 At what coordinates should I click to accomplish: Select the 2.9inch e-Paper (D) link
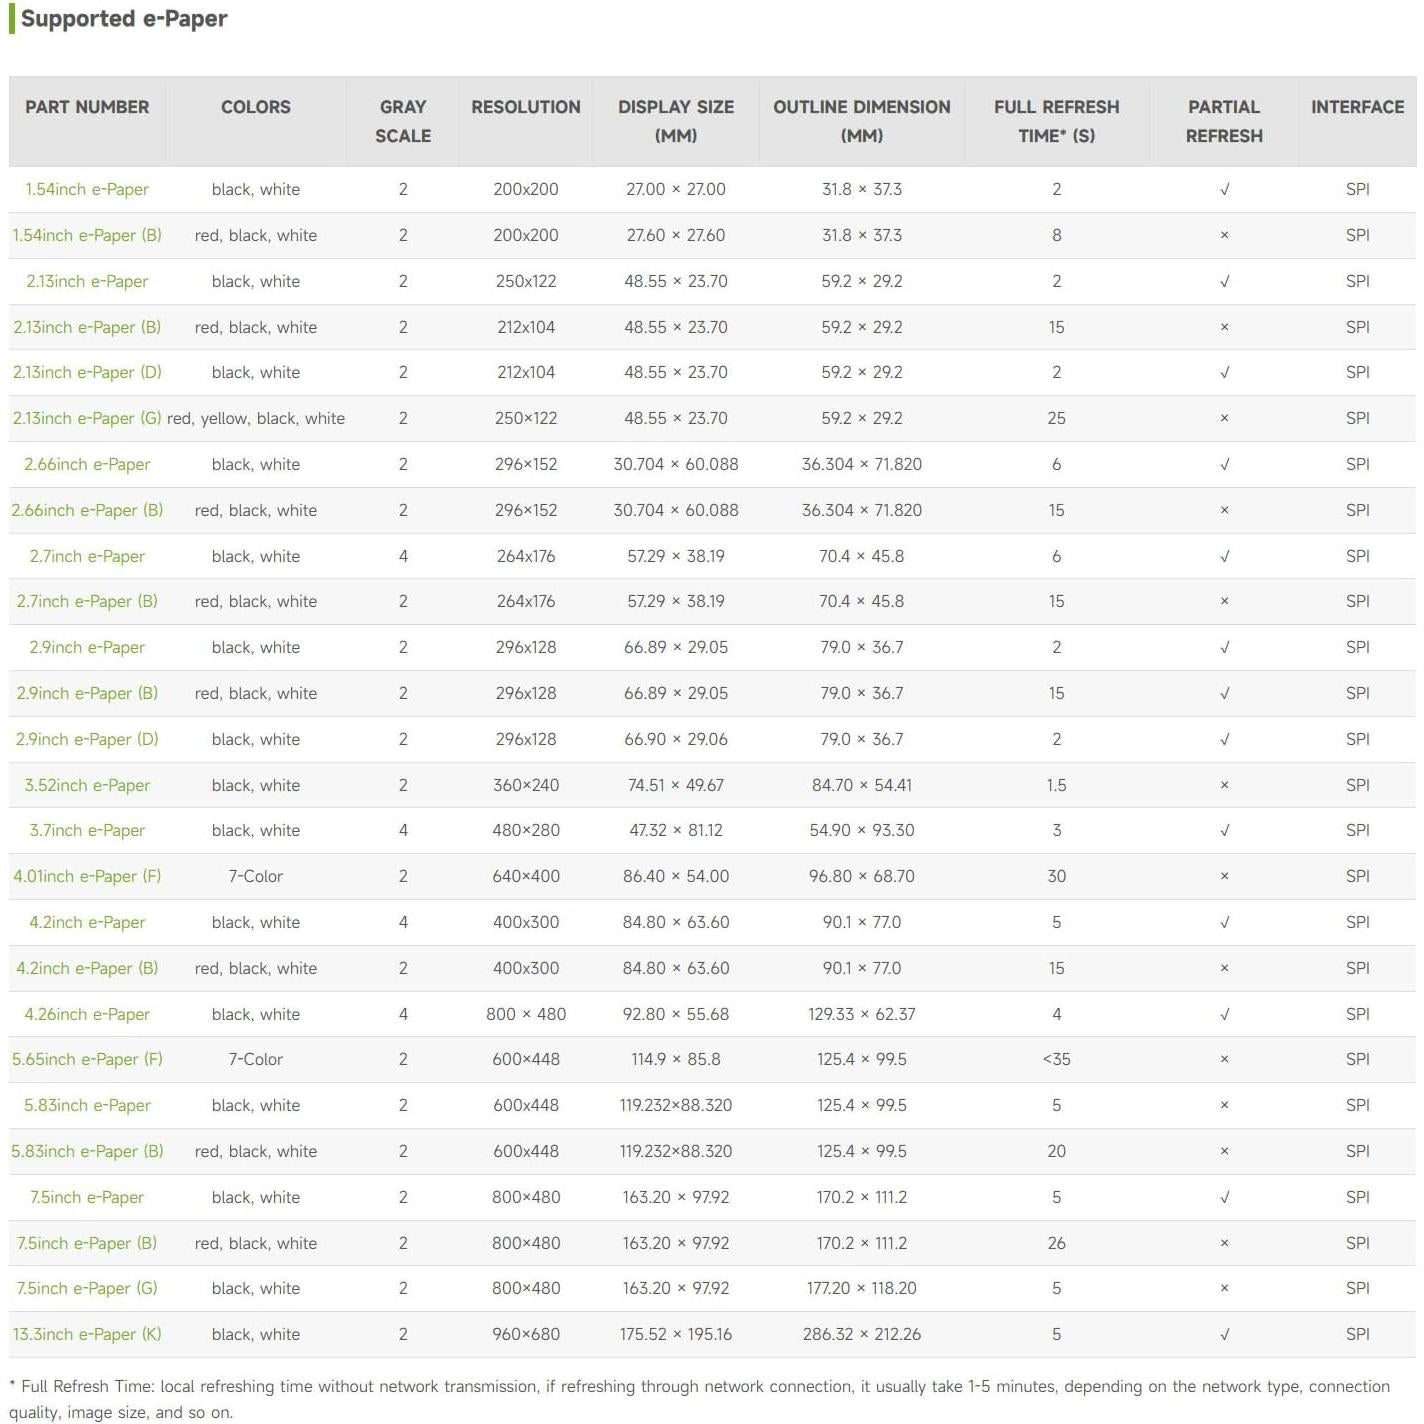click(87, 740)
